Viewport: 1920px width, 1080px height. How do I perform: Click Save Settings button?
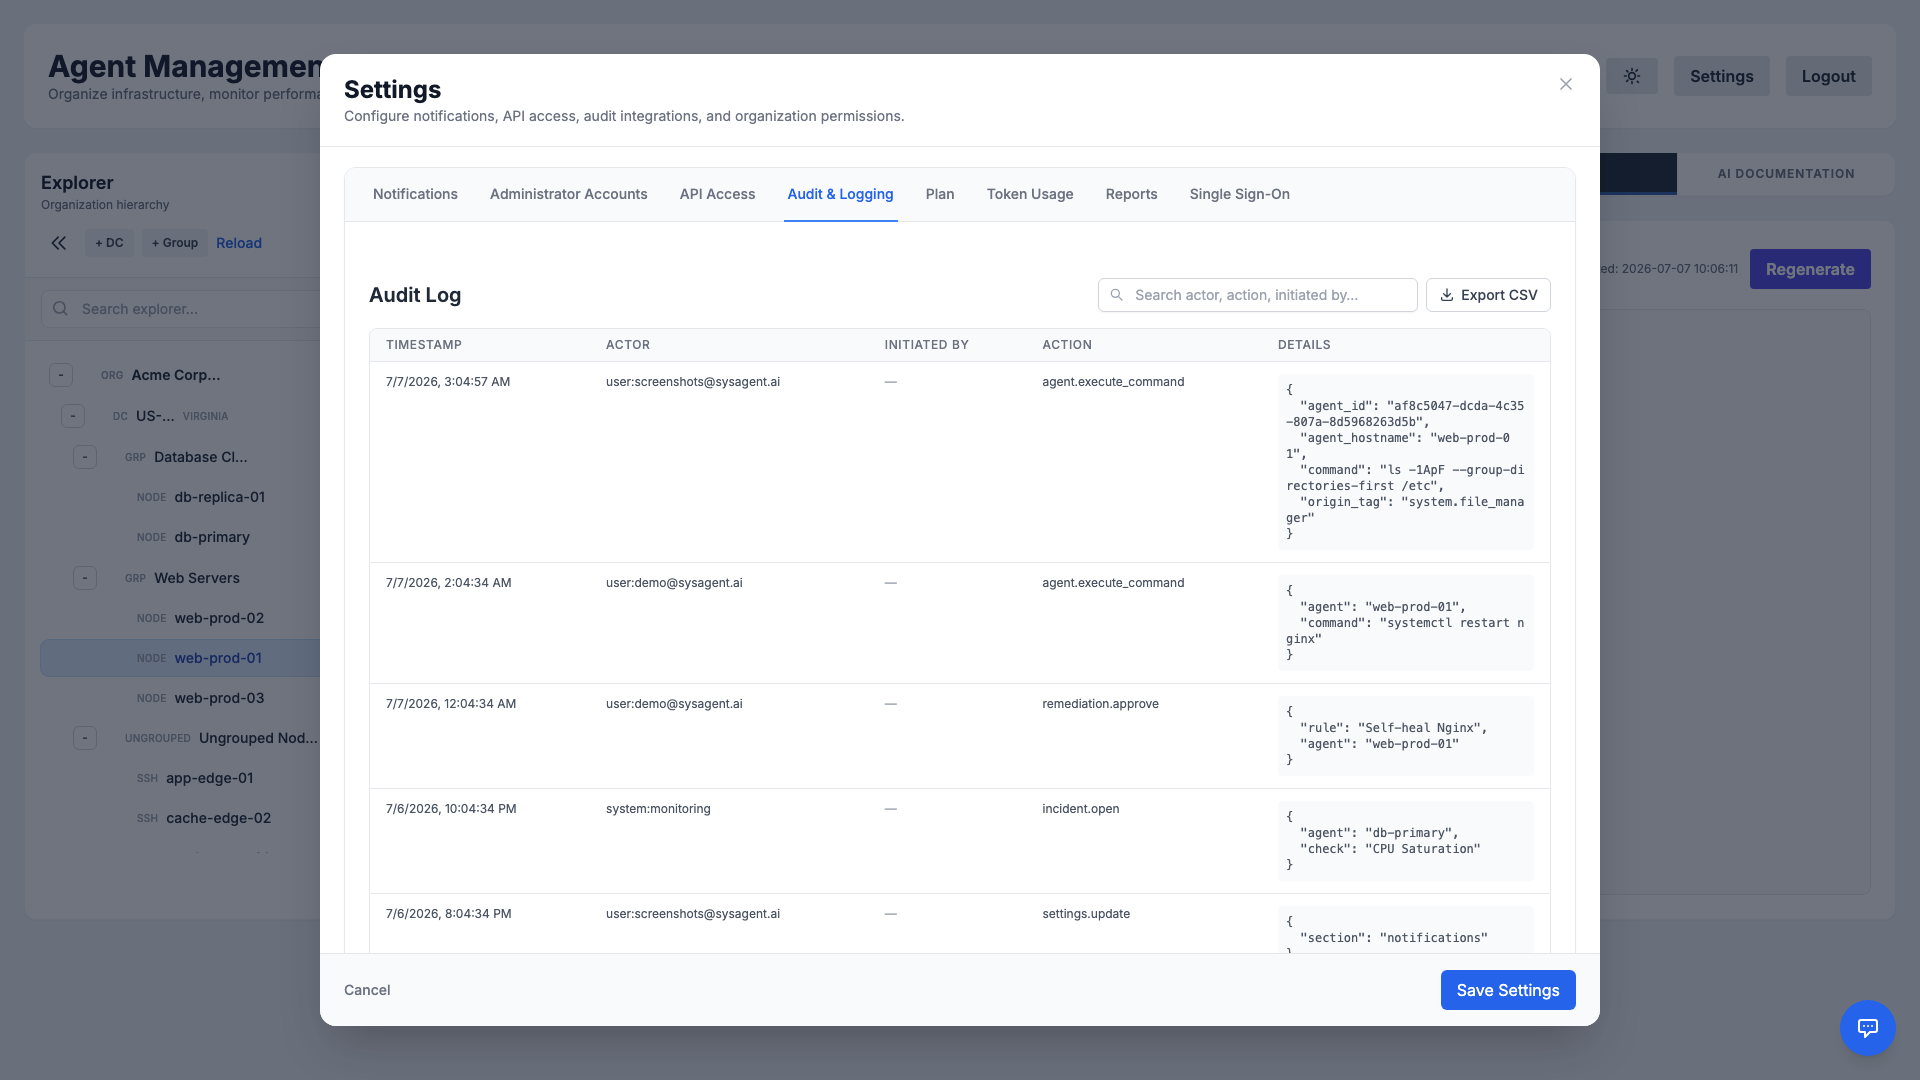pyautogui.click(x=1508, y=990)
